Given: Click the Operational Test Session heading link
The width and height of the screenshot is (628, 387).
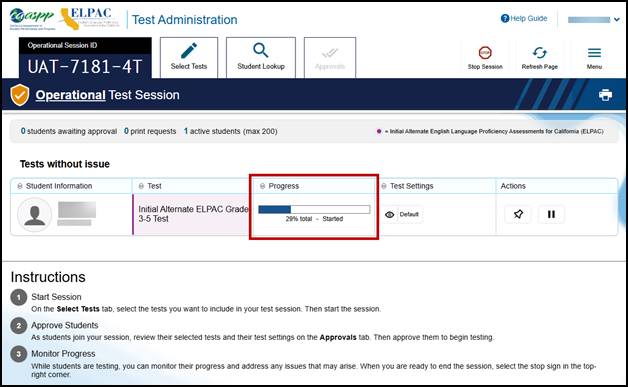Looking at the screenshot, I should coord(107,95).
